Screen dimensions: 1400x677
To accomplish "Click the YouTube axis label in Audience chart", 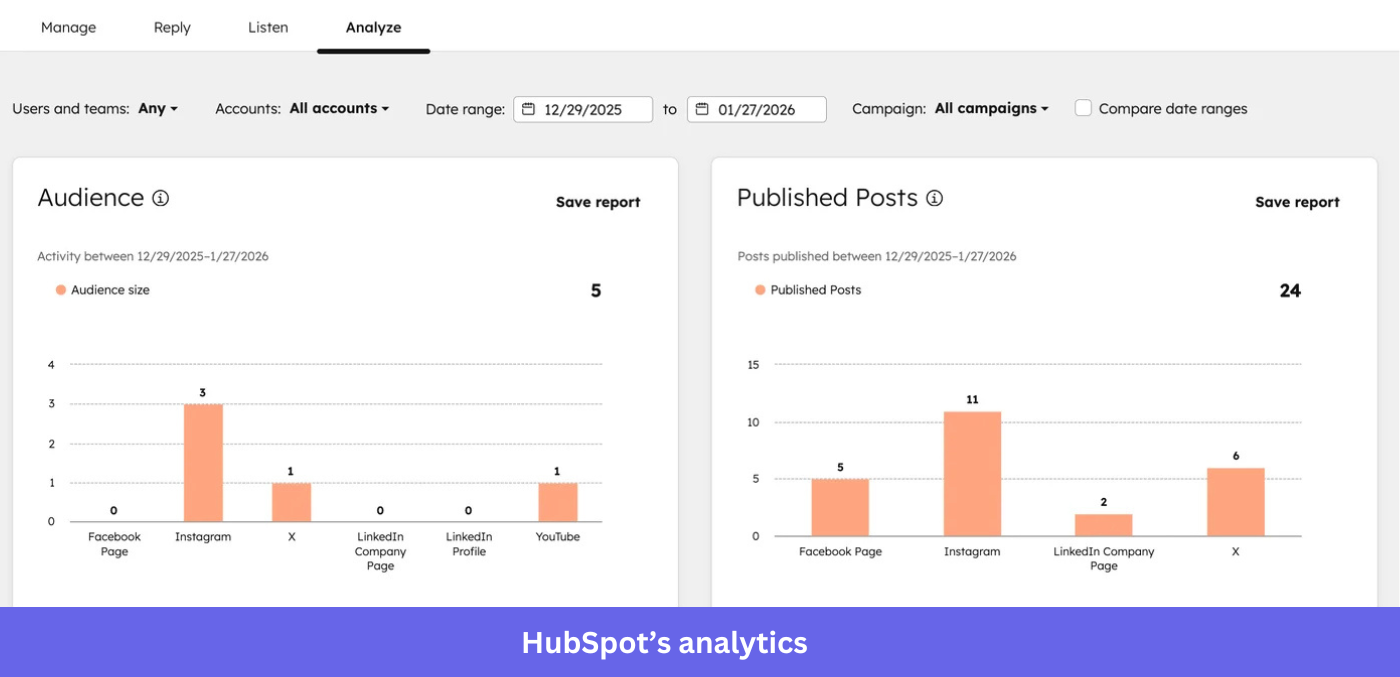I will [x=557, y=537].
